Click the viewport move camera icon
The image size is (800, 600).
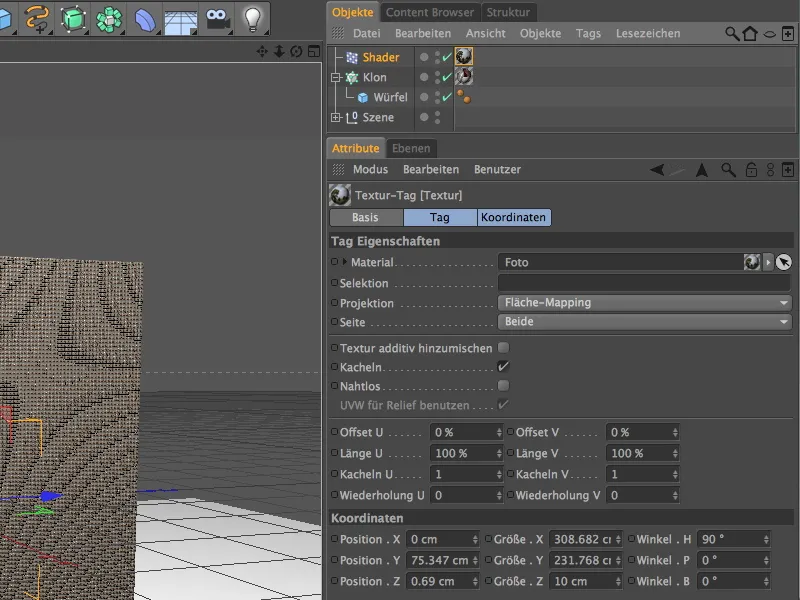tap(262, 52)
